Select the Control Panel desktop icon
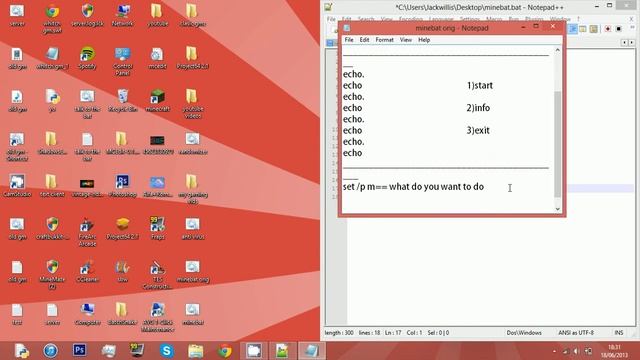Screen dimensions: 640x360 [x=122, y=62]
